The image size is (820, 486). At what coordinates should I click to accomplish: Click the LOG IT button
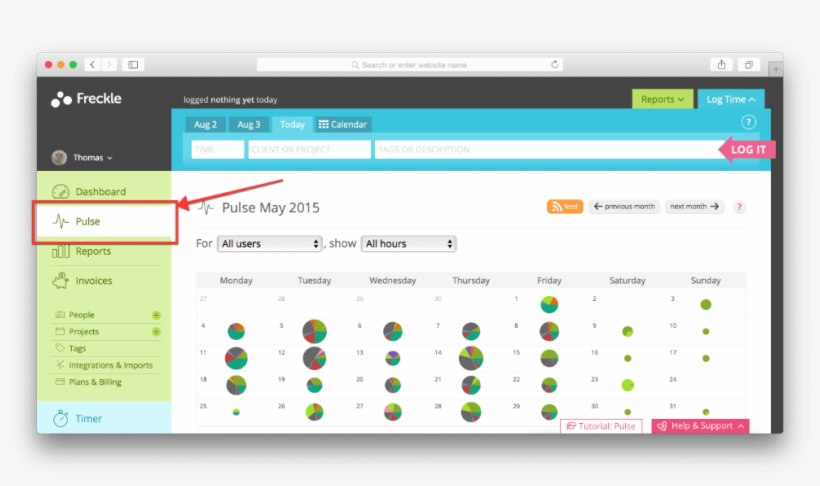click(x=747, y=150)
